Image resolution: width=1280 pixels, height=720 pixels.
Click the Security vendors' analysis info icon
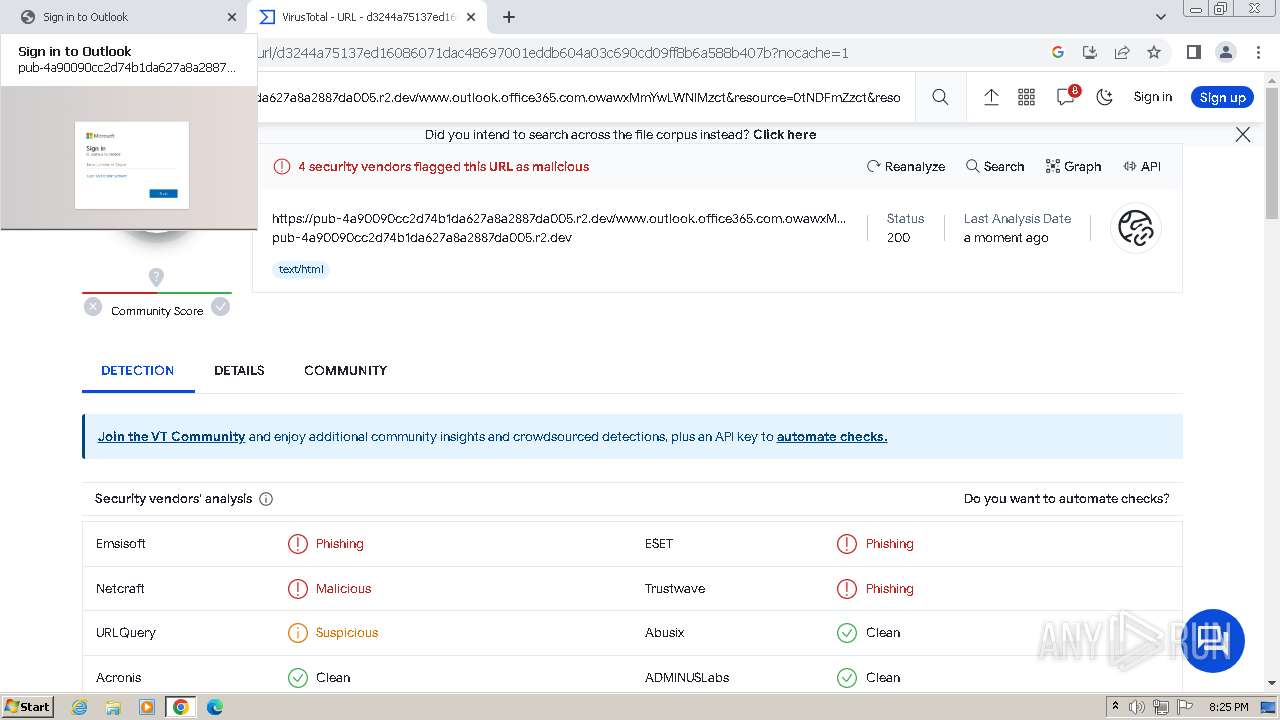click(x=266, y=499)
